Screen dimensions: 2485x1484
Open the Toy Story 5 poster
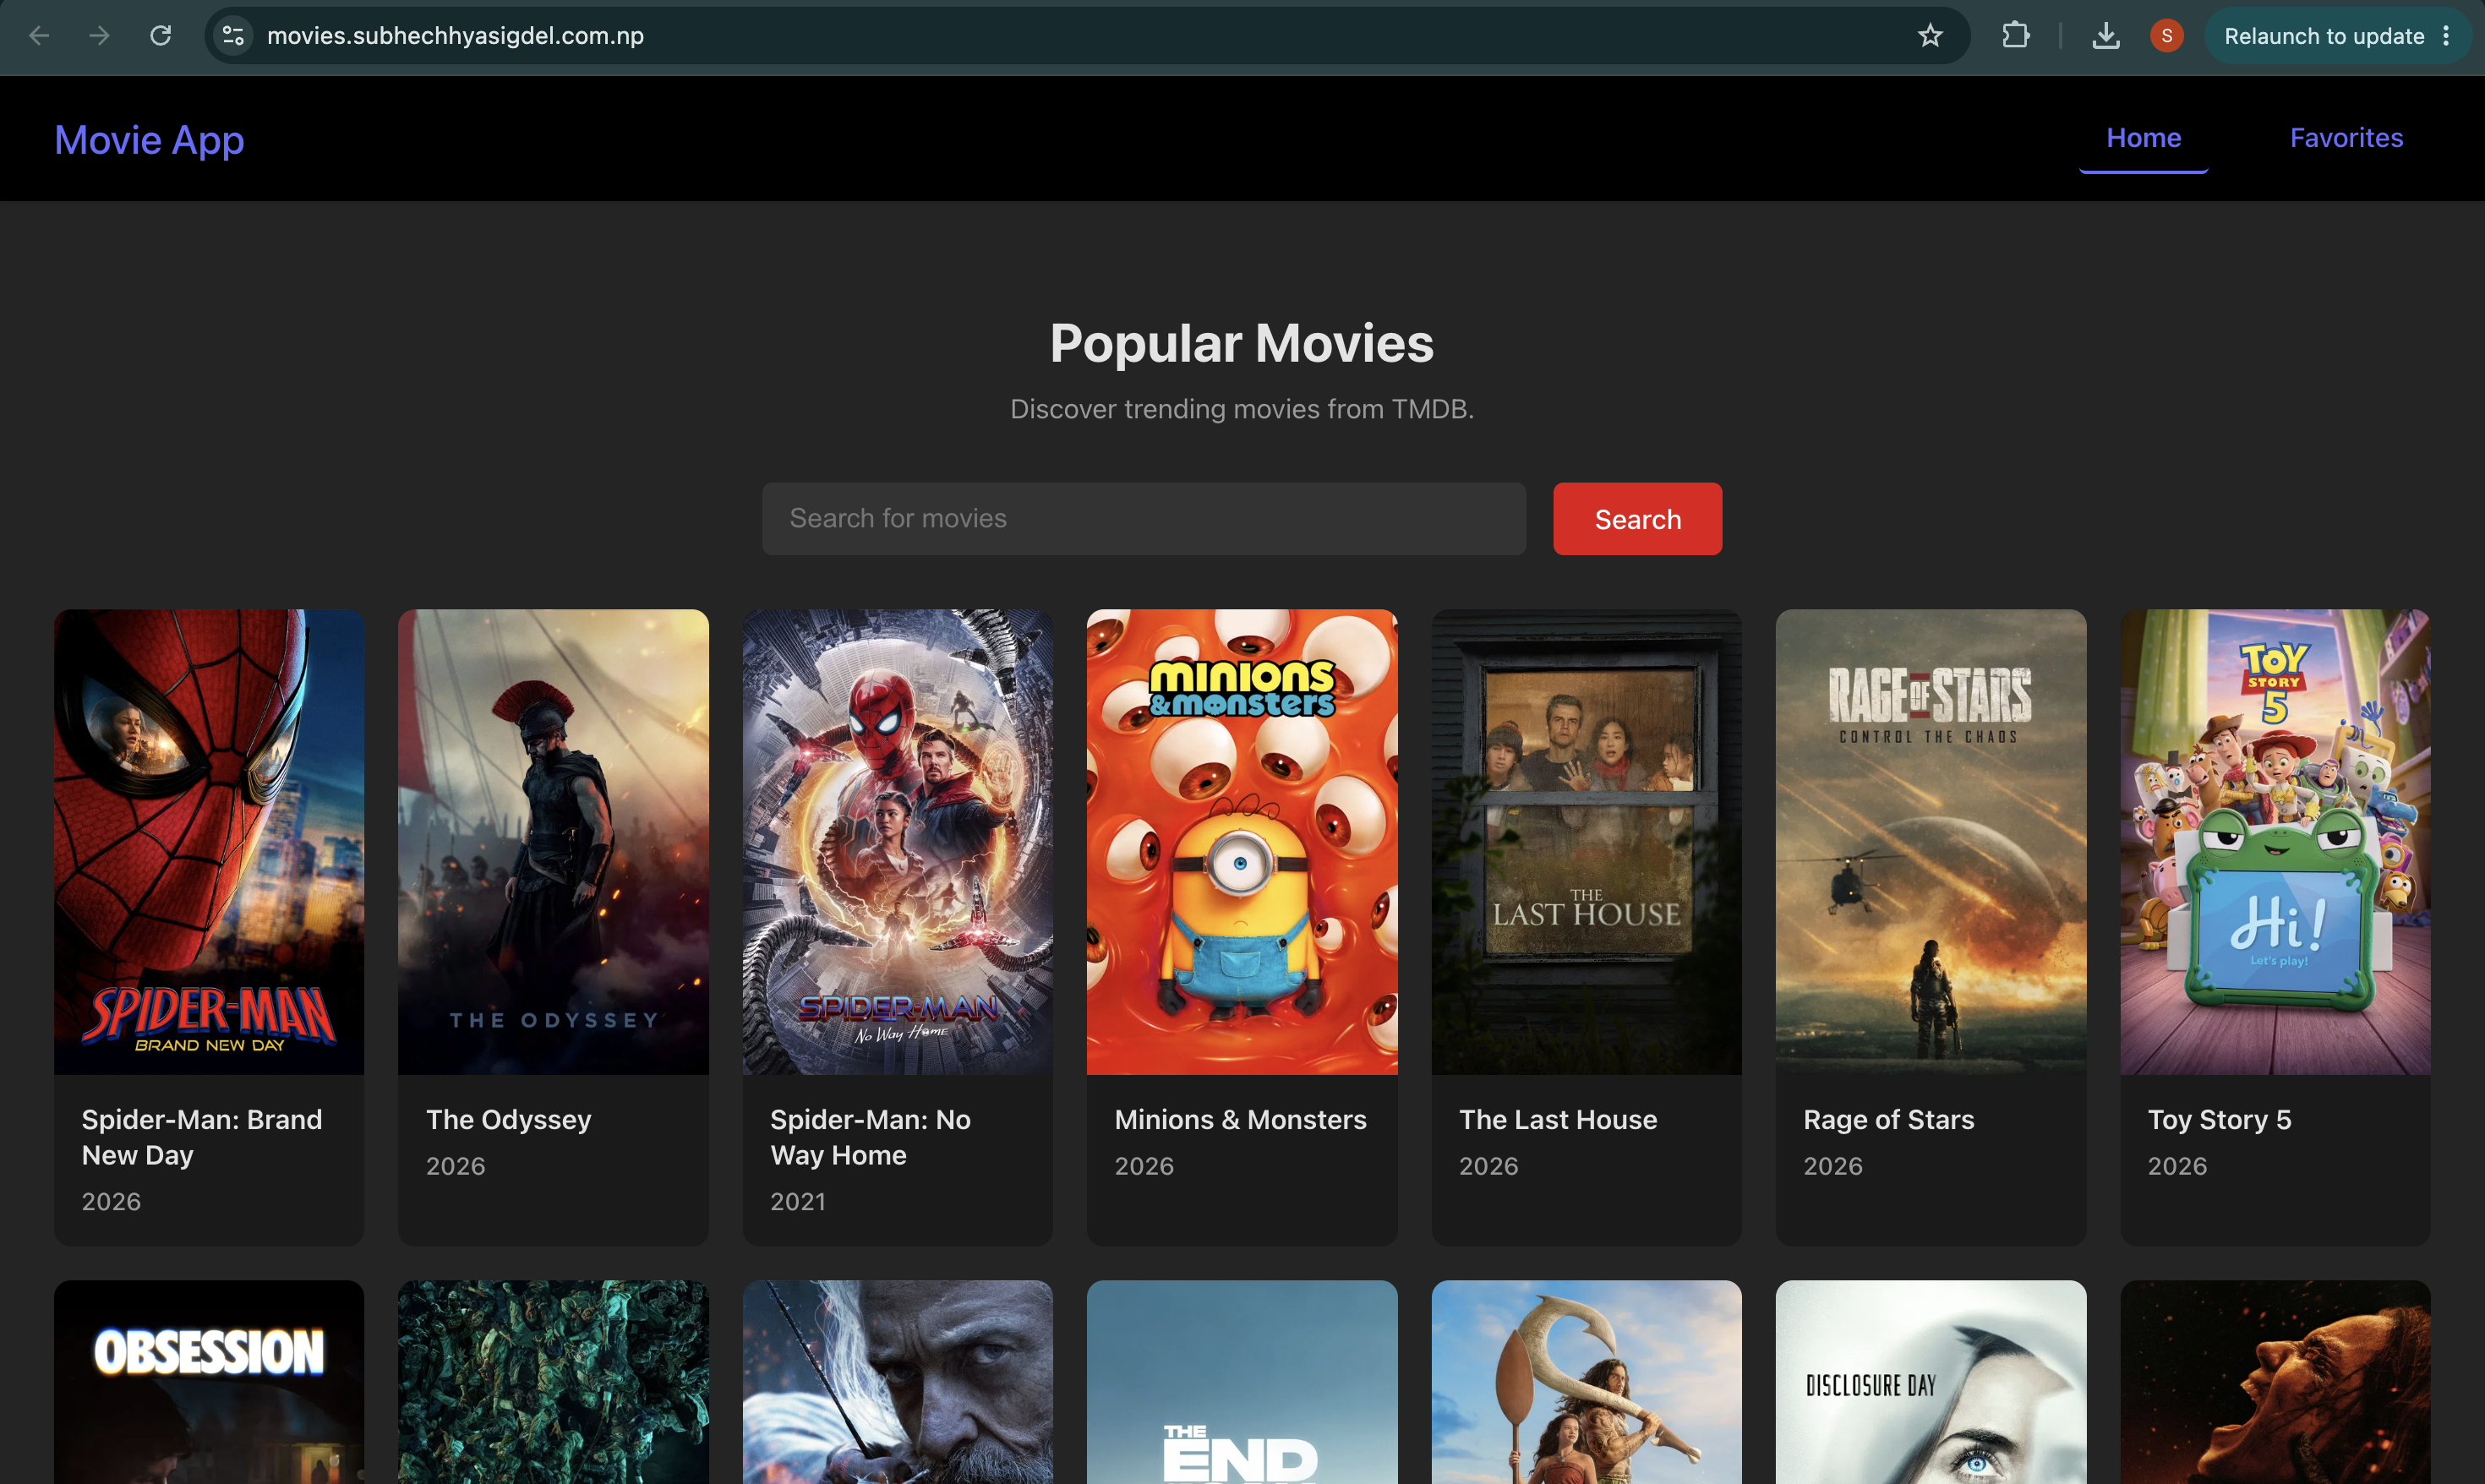2275,842
